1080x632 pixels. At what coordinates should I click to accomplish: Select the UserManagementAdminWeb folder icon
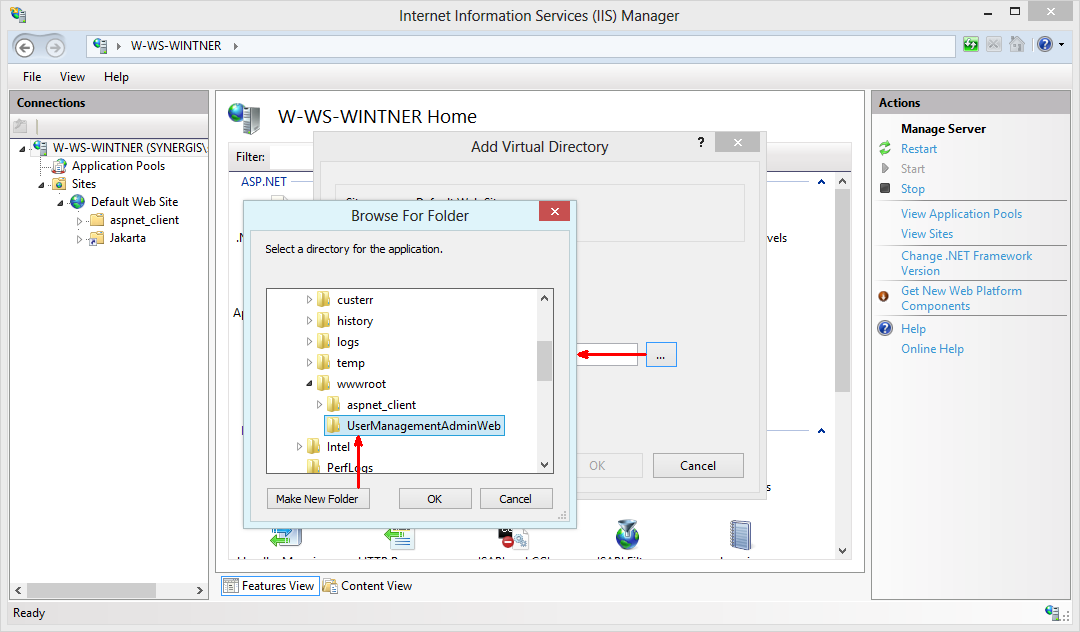[x=334, y=425]
